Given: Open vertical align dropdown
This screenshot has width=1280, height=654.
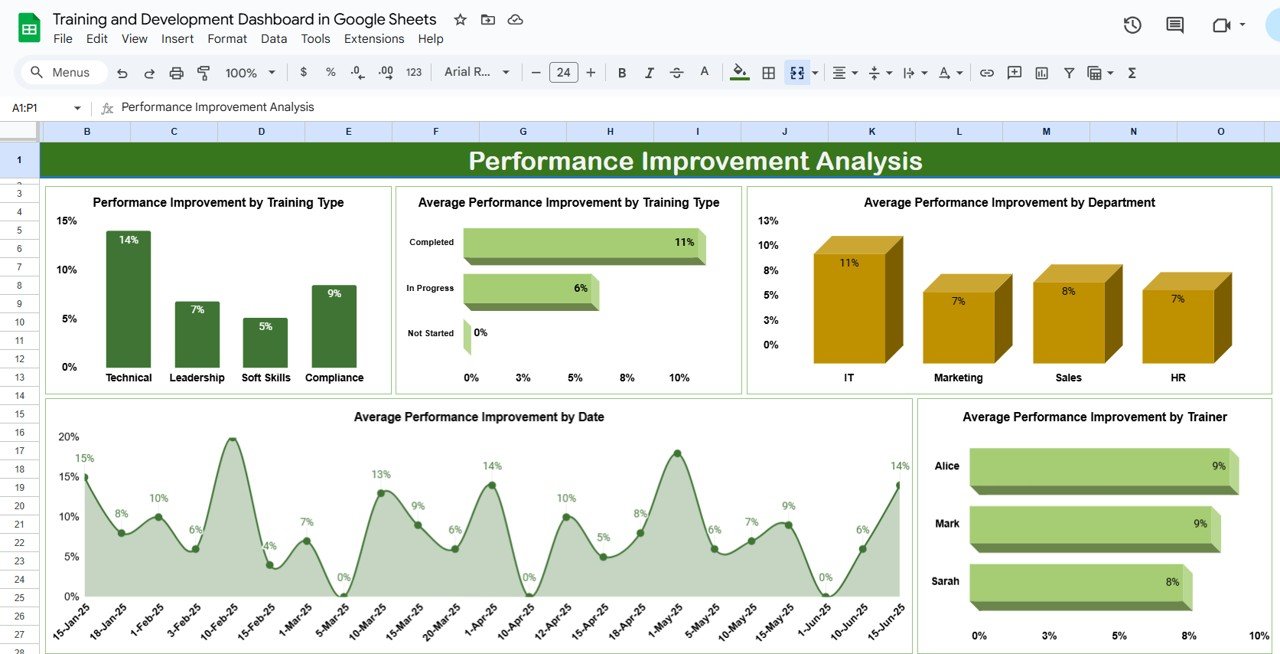Looking at the screenshot, I should click(x=879, y=73).
